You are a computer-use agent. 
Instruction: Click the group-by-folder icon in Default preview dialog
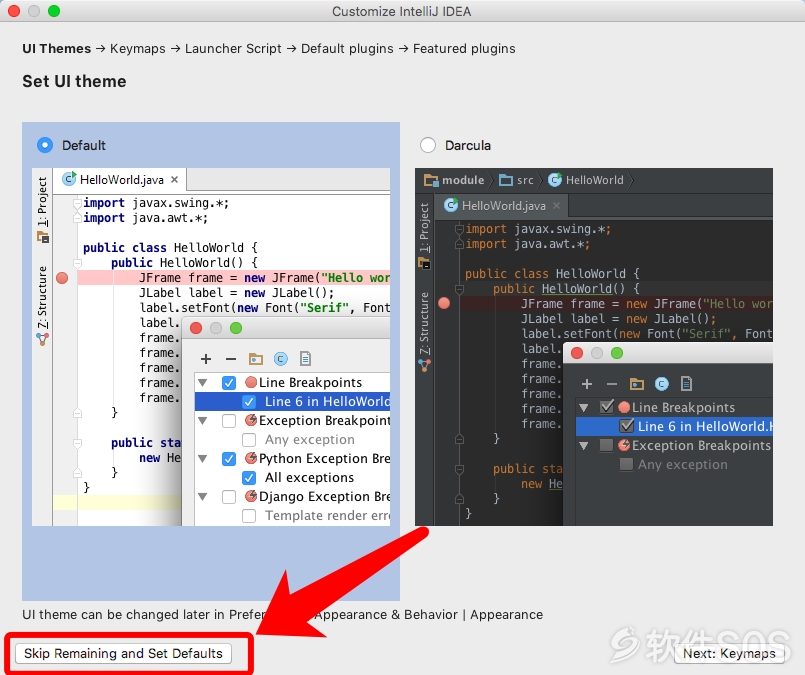point(256,359)
